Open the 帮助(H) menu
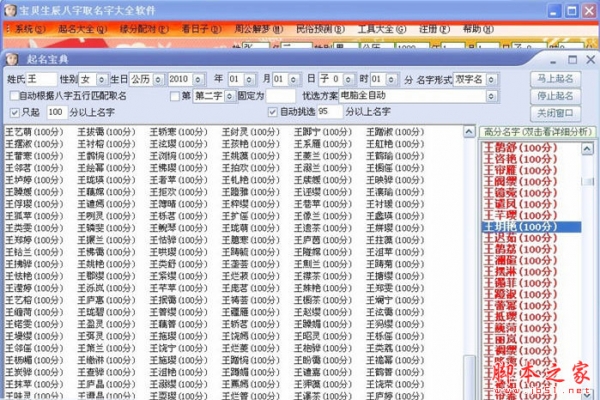 click(478, 29)
